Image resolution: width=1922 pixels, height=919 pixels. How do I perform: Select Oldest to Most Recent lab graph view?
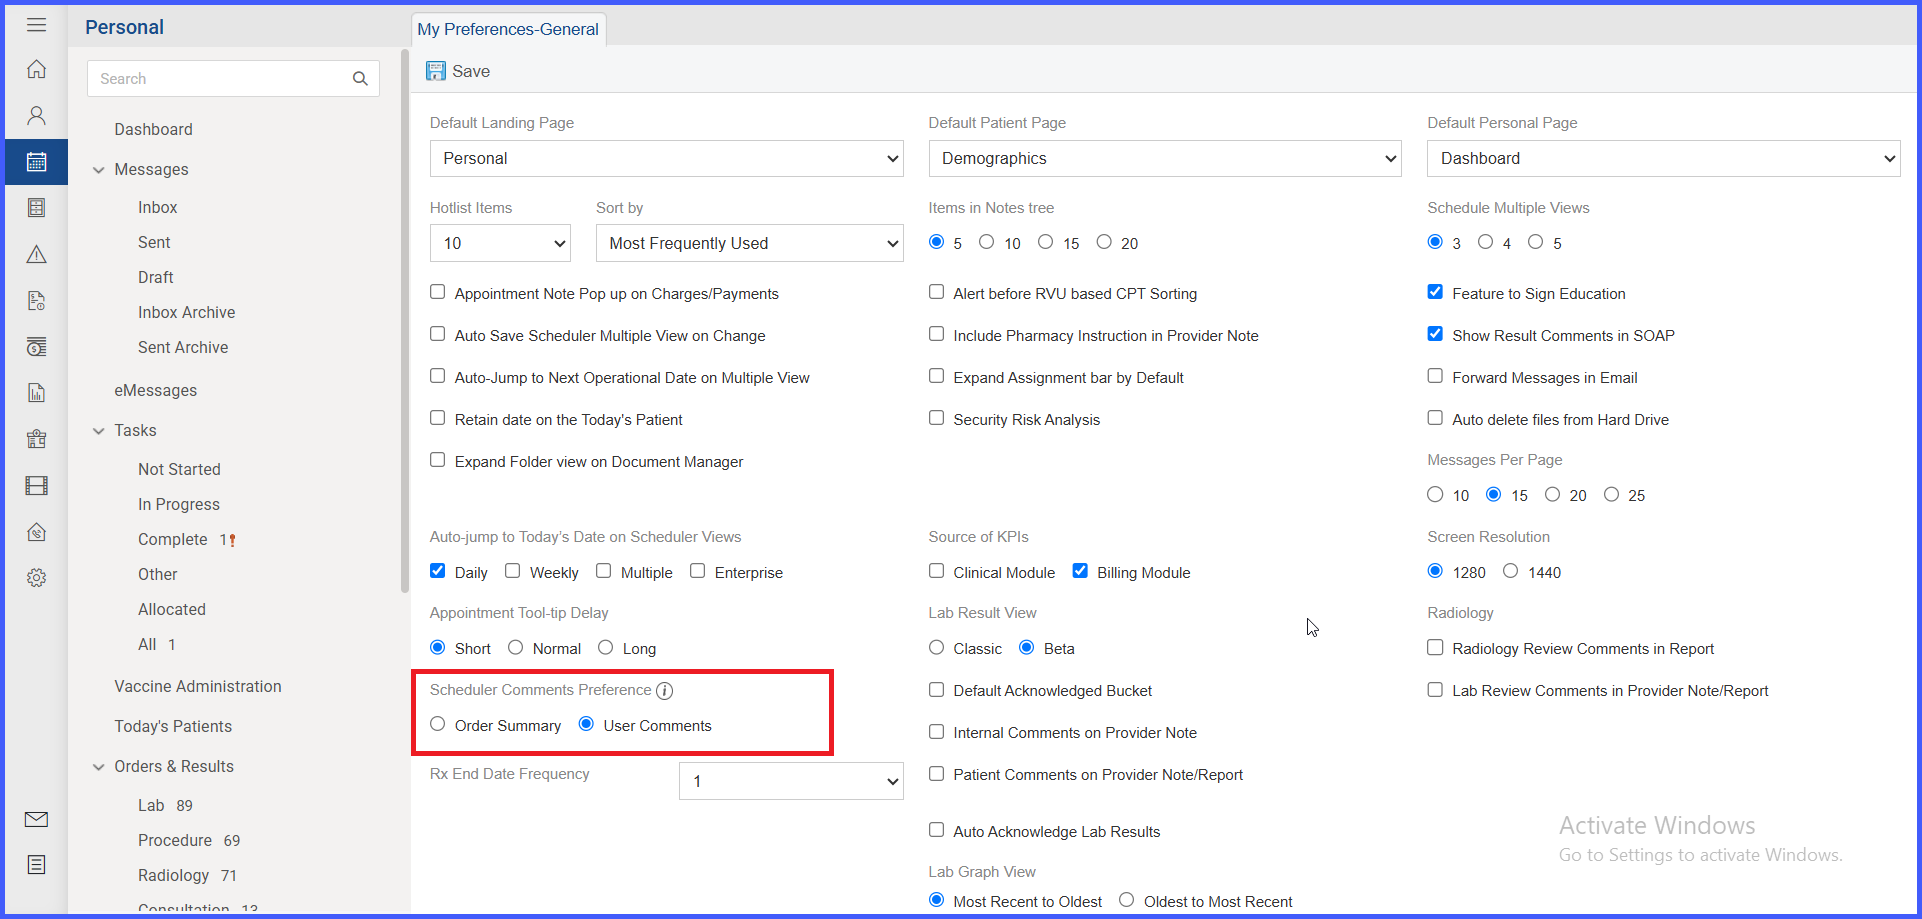[1126, 900]
